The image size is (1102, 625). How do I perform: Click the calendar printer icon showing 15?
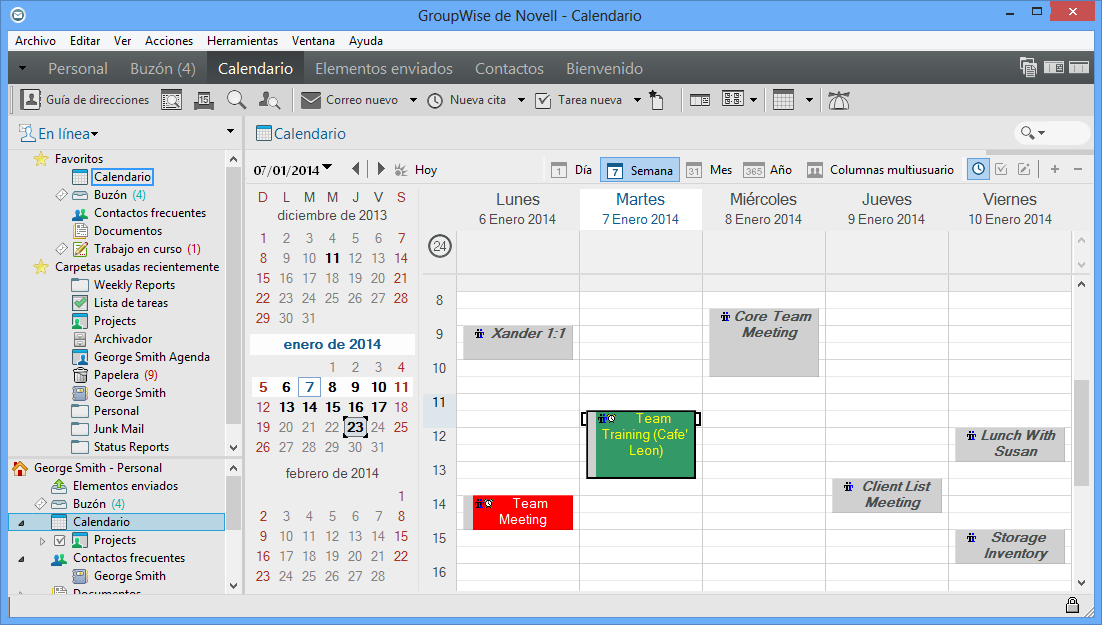(204, 101)
